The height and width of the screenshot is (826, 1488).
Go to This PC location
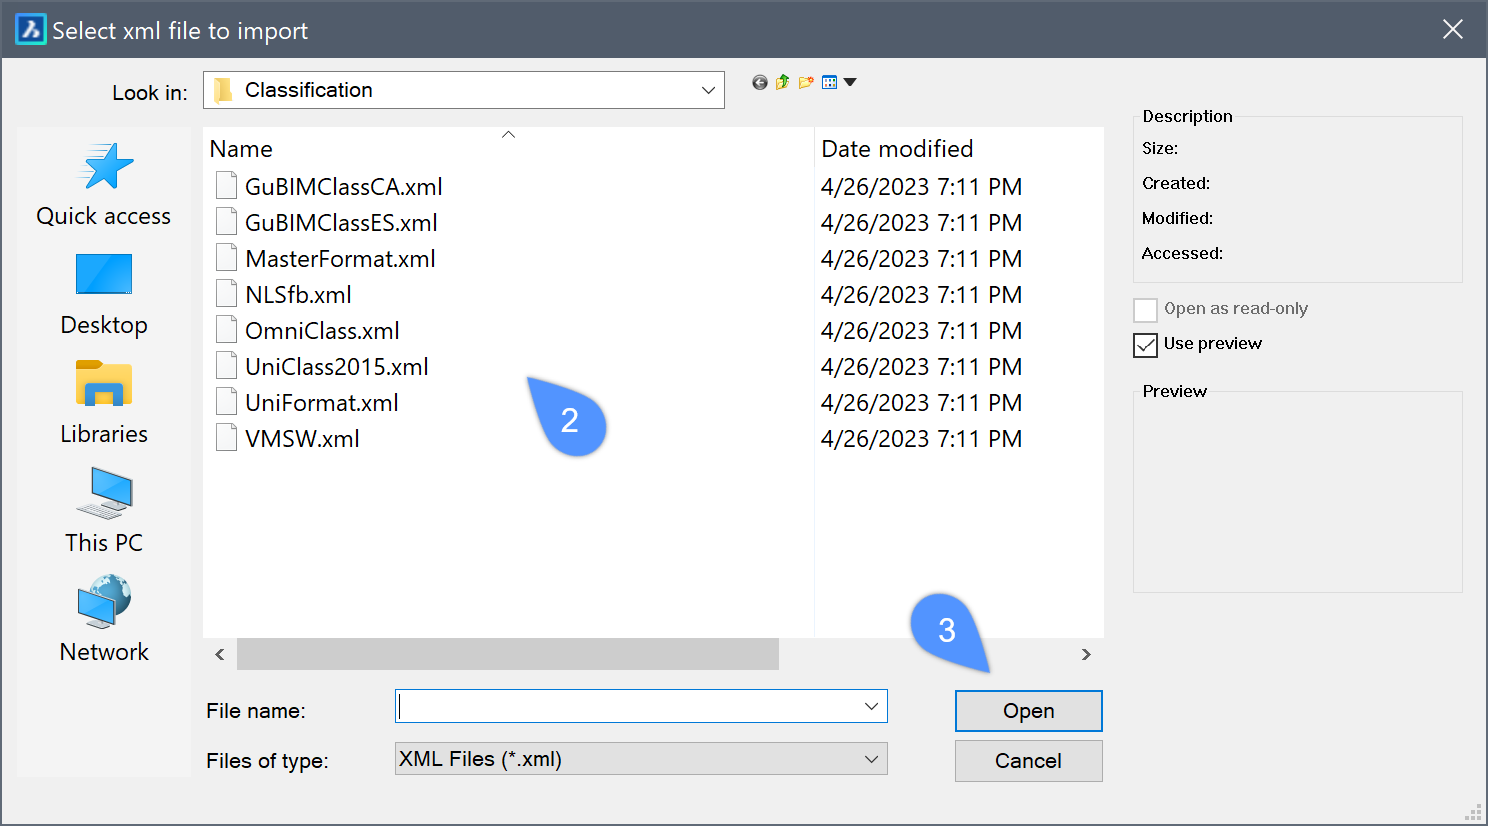point(104,512)
